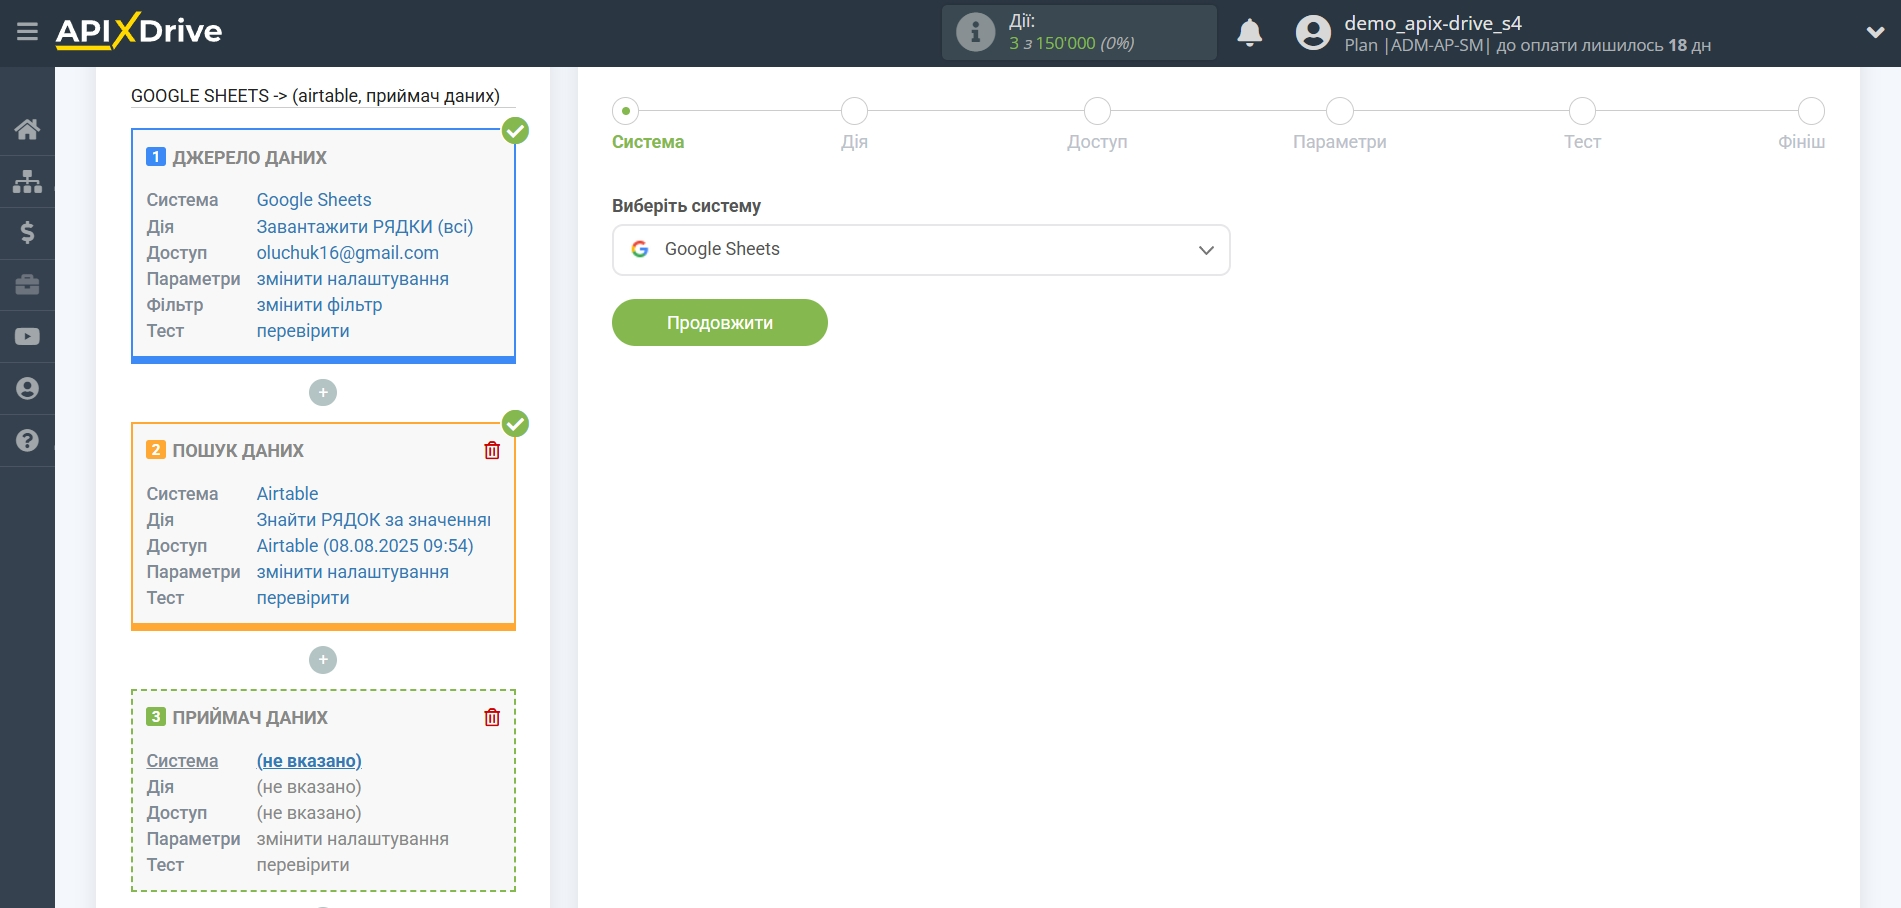Open the briefcase sidebar icon

point(27,285)
